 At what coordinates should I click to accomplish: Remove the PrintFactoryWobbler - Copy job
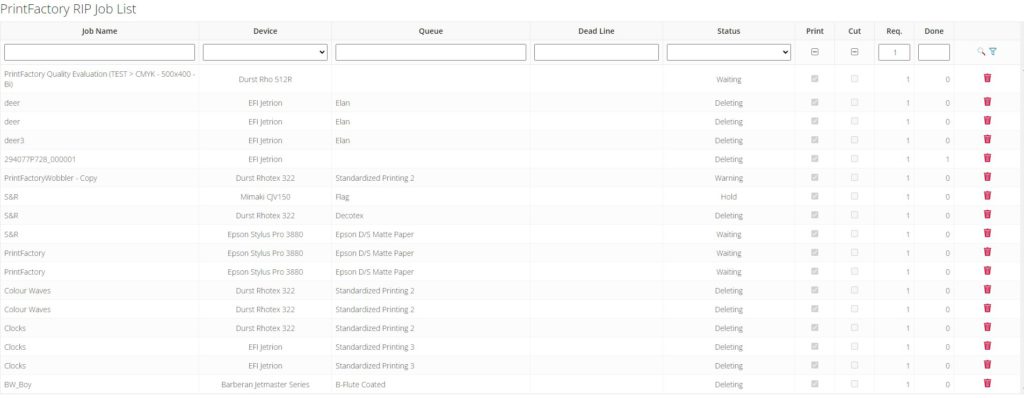click(x=987, y=177)
